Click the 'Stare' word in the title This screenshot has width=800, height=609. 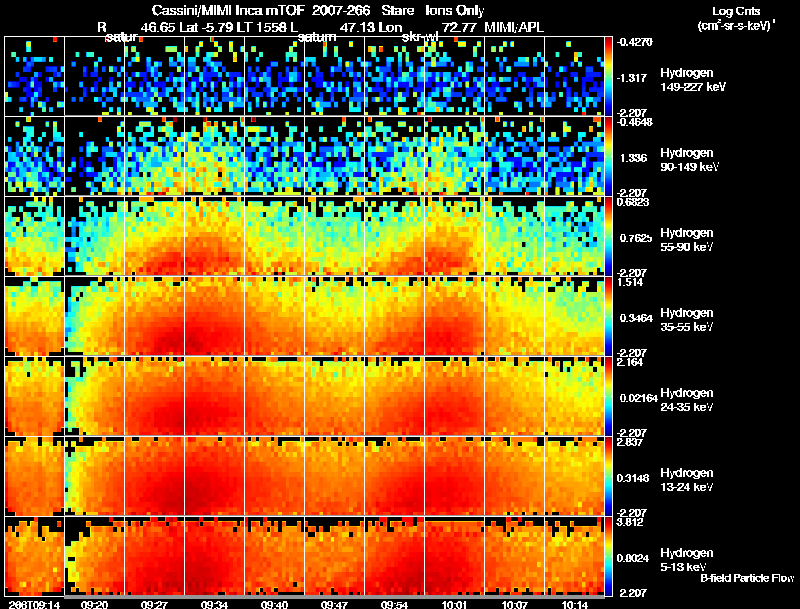click(x=397, y=10)
